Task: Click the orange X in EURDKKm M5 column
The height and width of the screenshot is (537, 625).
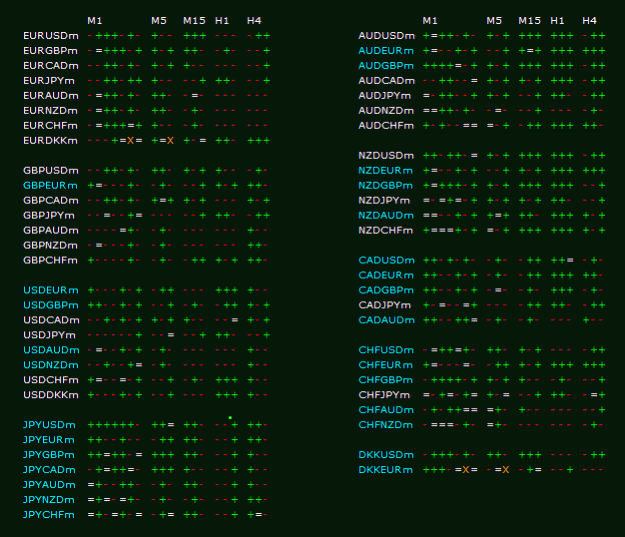Action: tap(170, 141)
